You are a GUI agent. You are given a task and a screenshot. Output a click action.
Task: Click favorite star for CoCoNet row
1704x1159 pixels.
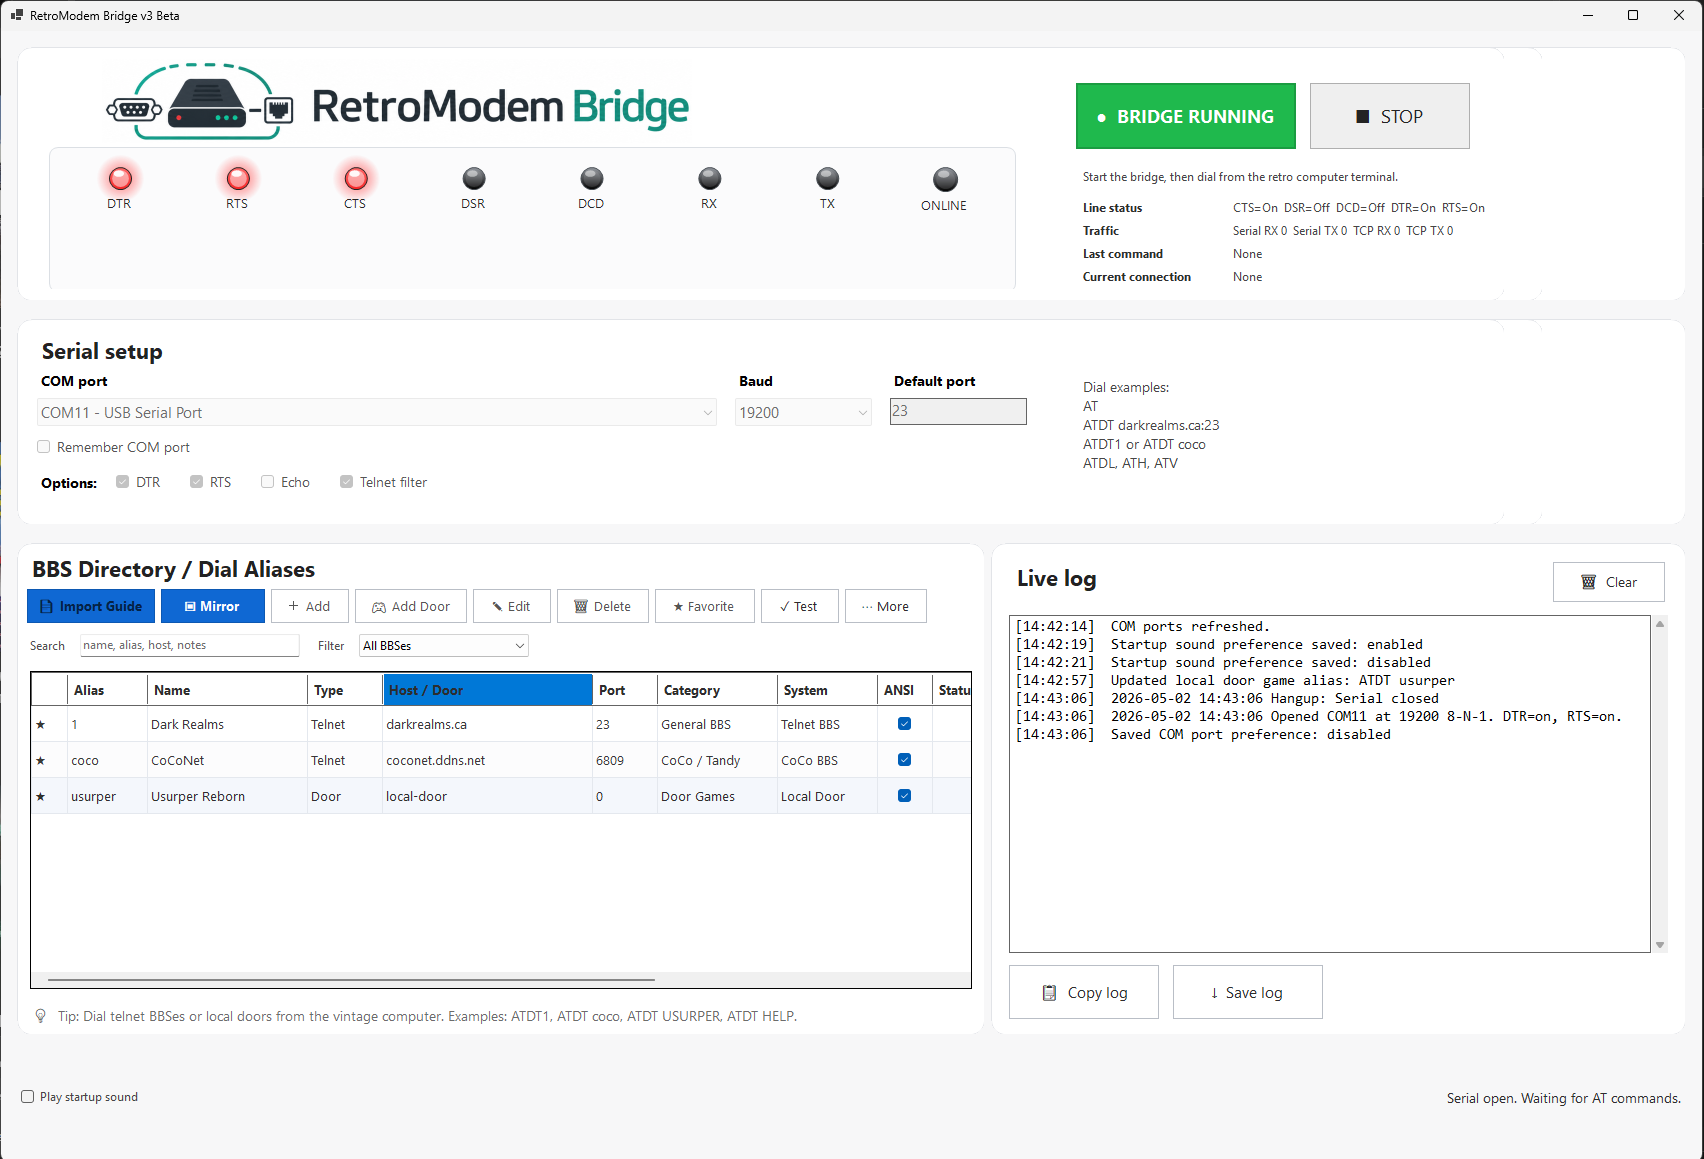point(41,760)
